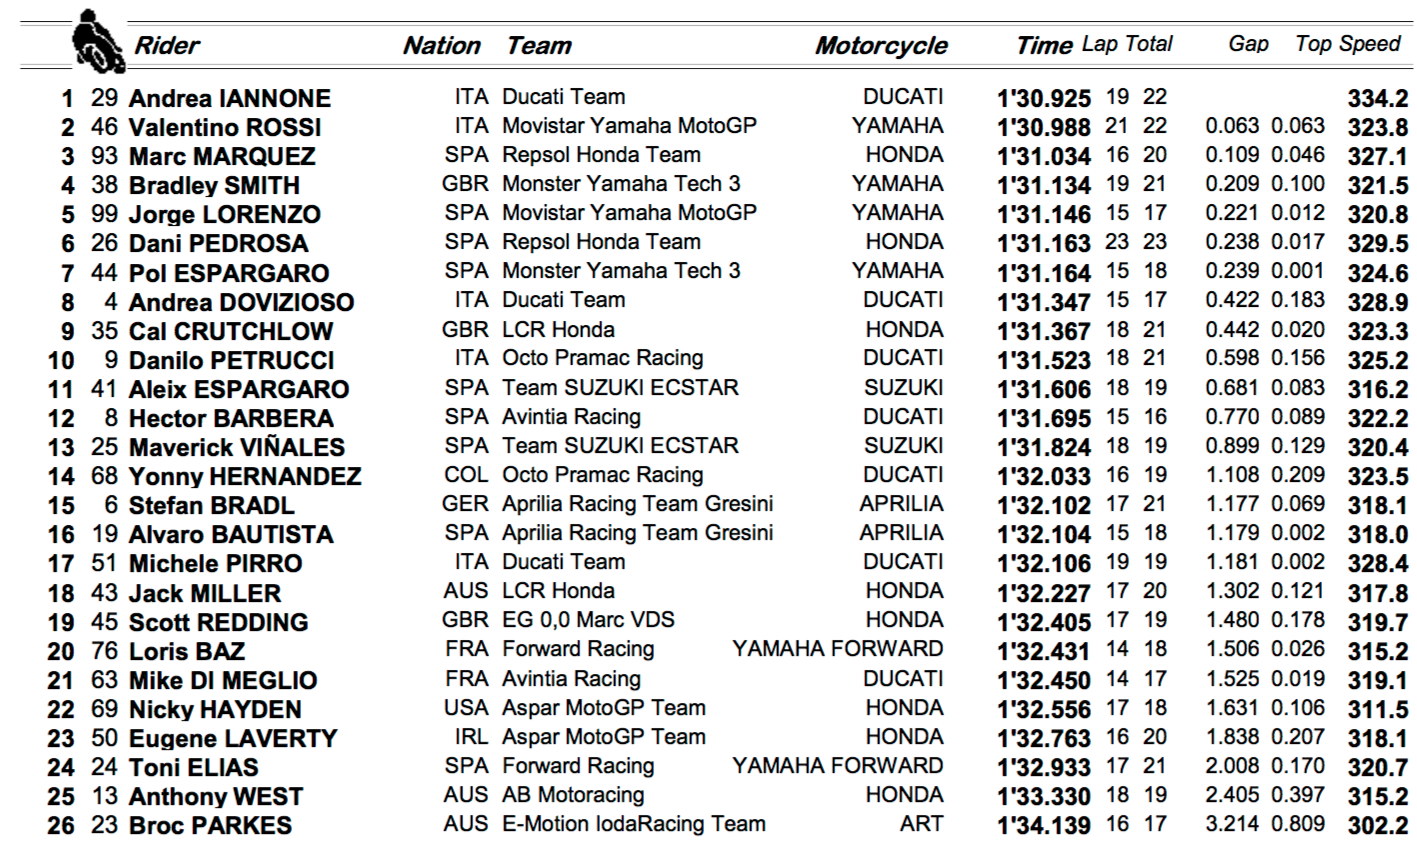Click the Rider column header
The image size is (1417, 844).
[x=167, y=46]
